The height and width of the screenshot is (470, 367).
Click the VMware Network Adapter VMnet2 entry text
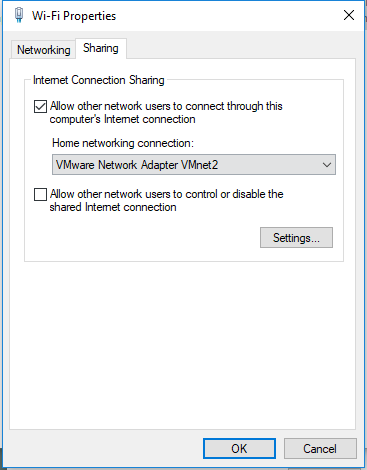137,165
